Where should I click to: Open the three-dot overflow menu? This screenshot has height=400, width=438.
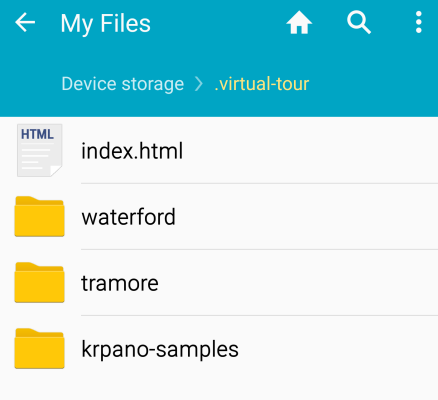coord(419,22)
